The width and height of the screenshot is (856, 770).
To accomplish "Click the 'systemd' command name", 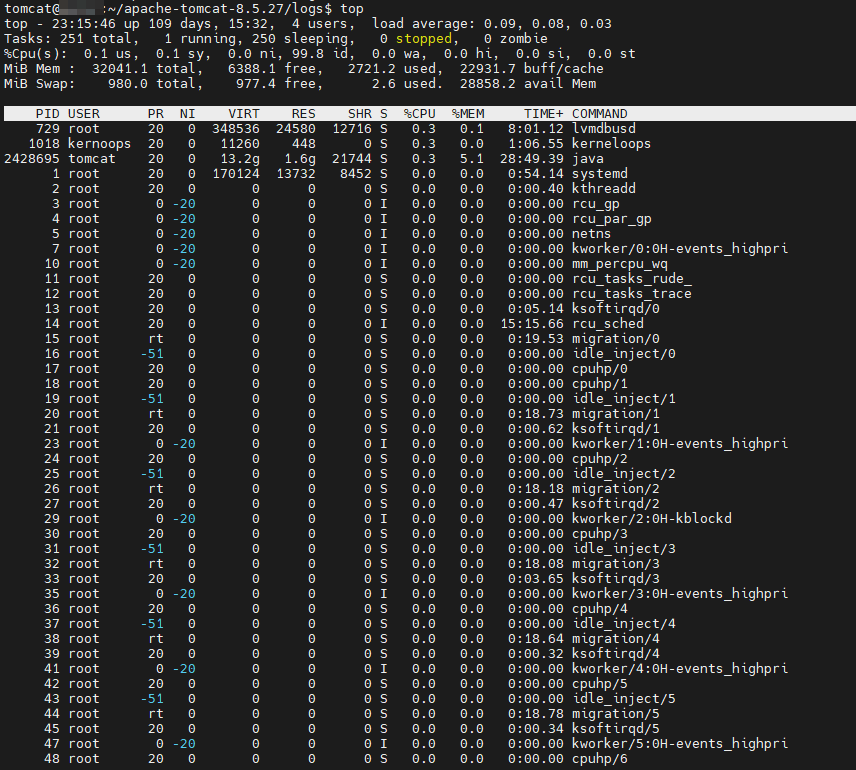I will (599, 174).
